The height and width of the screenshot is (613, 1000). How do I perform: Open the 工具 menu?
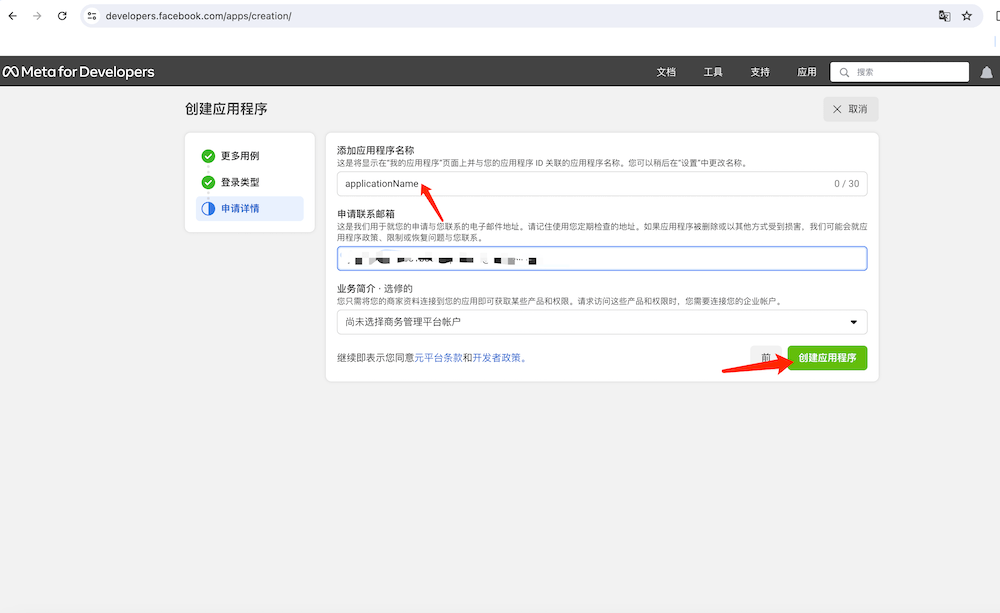[713, 72]
